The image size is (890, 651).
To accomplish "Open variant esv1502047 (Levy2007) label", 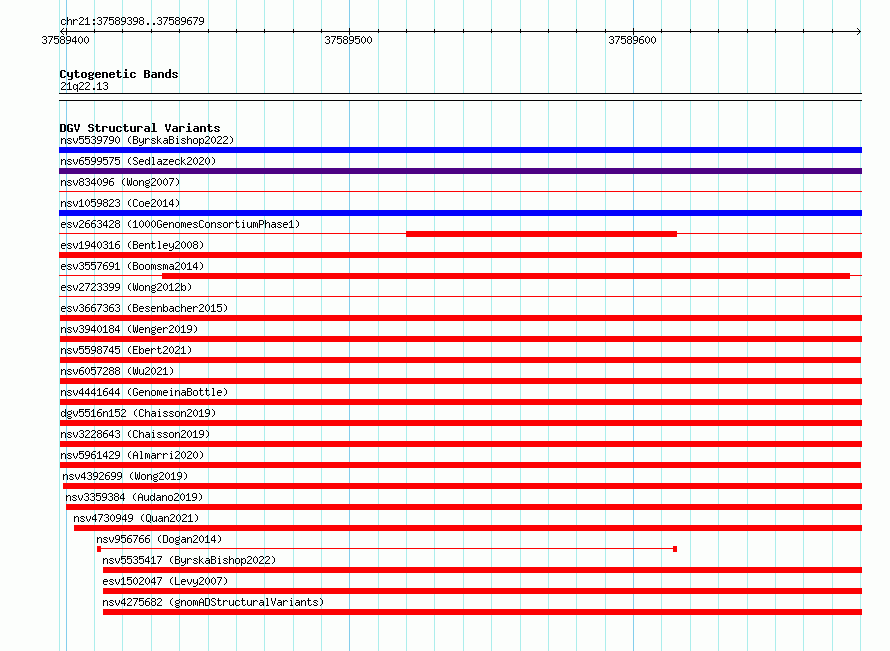I will pos(165,581).
